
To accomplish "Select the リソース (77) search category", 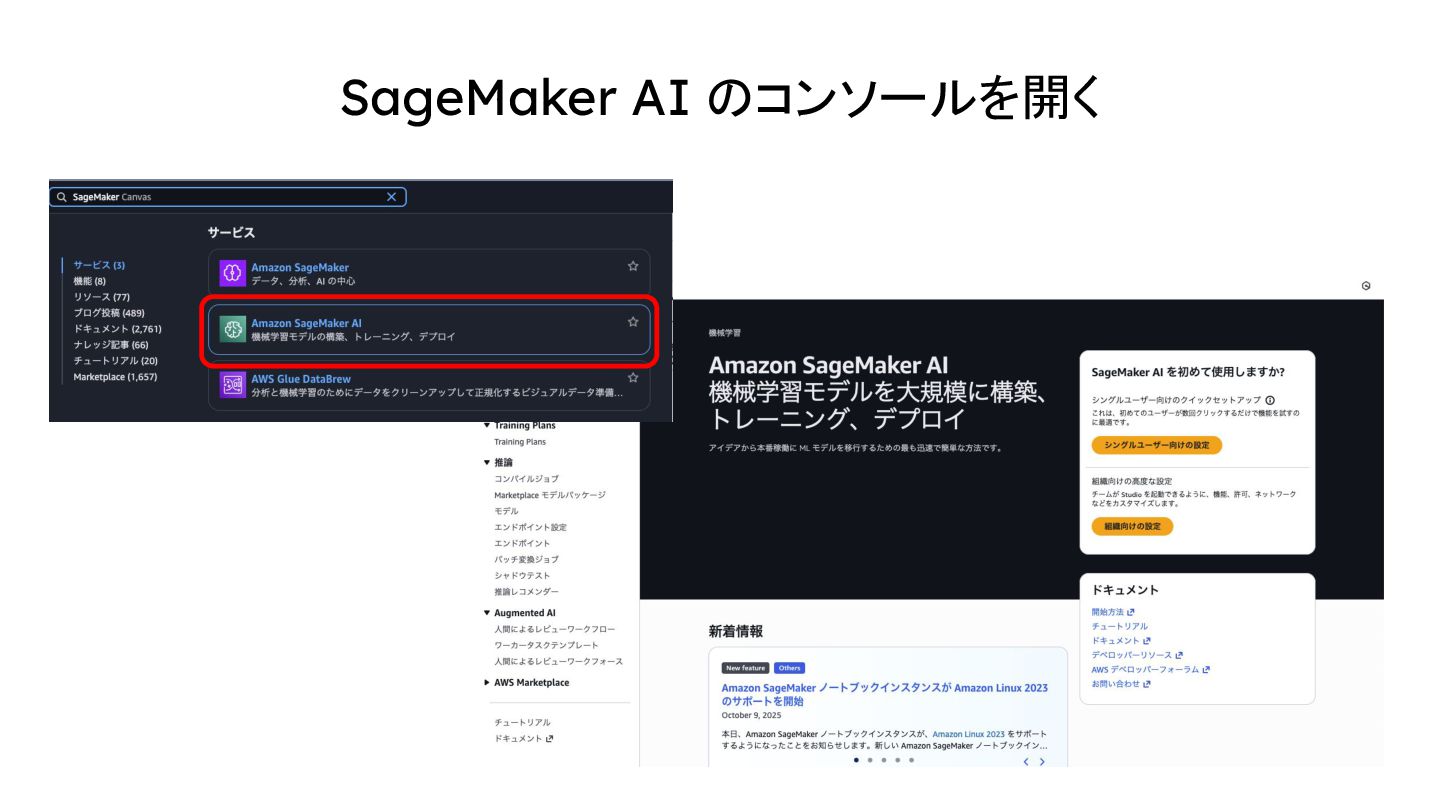I will 101,297.
